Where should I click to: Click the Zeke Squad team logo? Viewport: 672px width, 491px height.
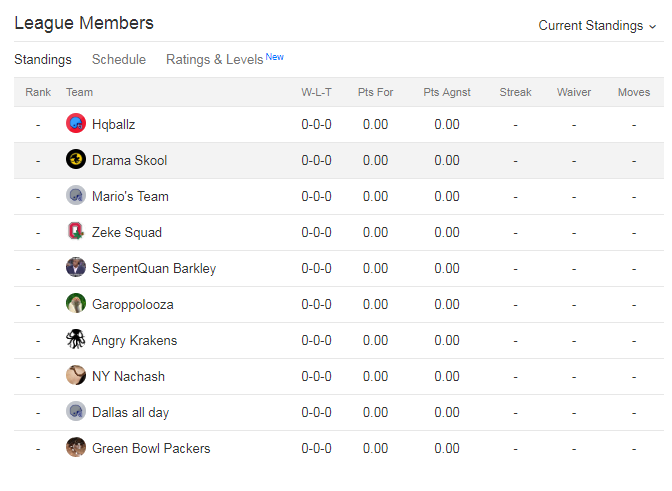coord(76,231)
